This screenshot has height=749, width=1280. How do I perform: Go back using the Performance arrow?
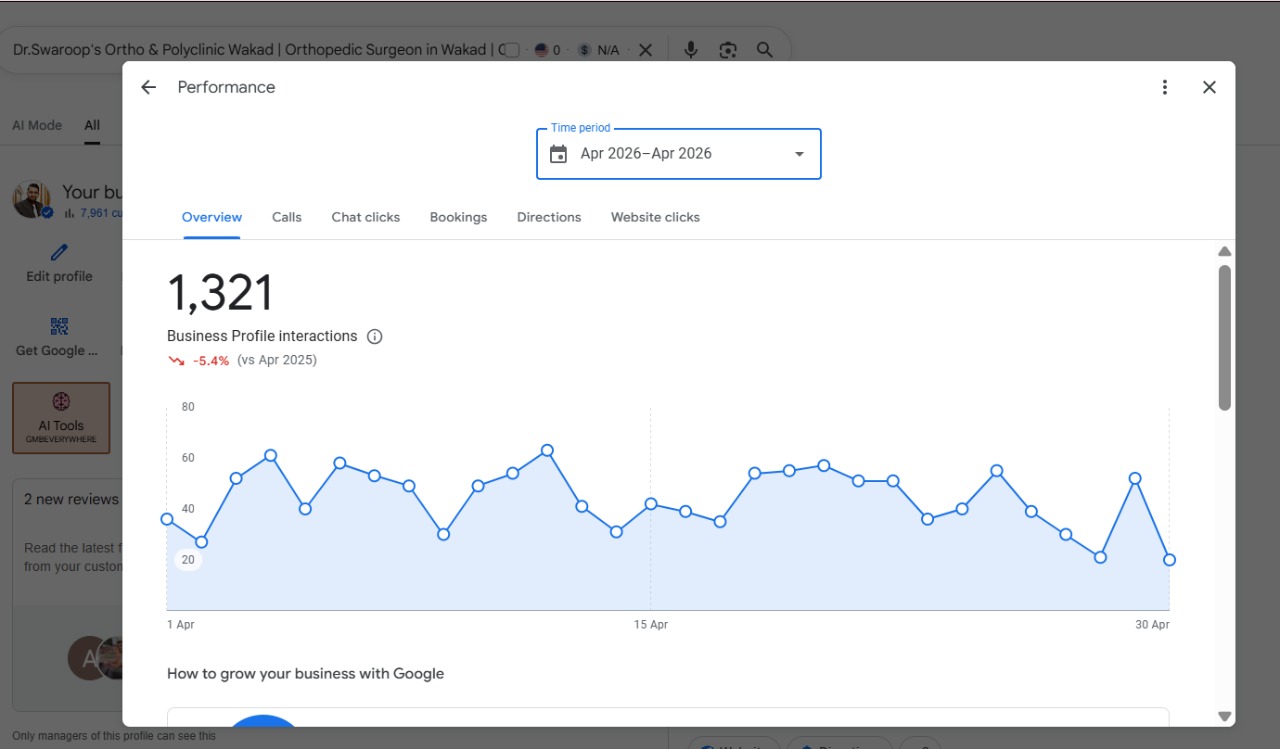[148, 87]
